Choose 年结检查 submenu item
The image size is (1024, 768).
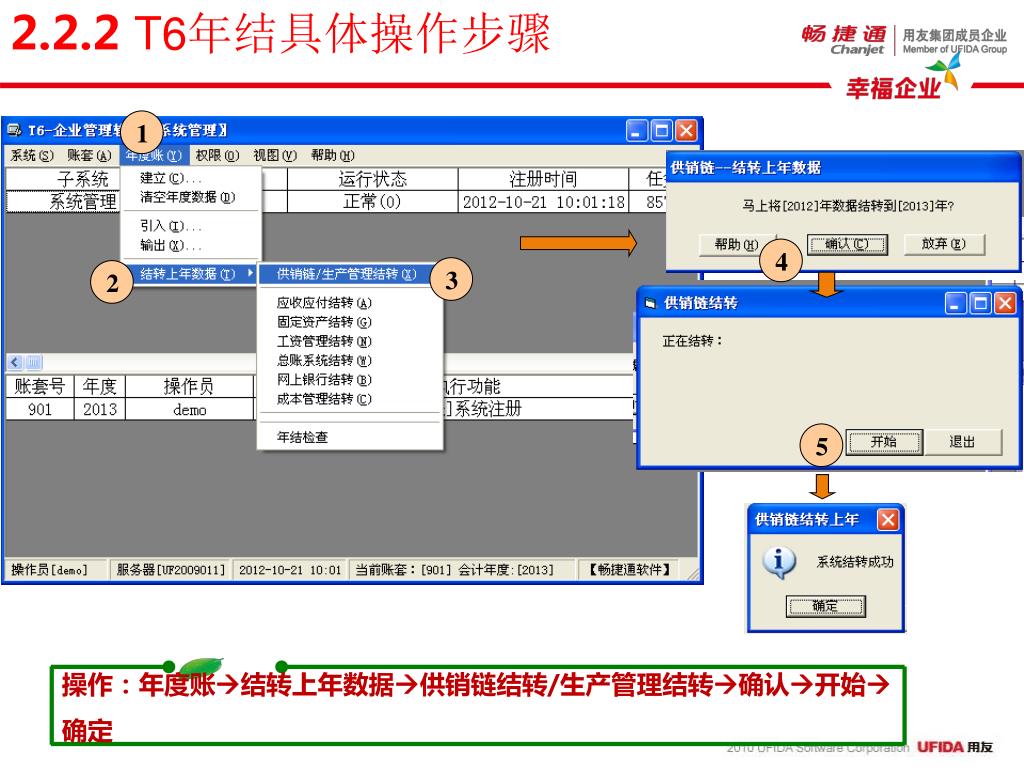pyautogui.click(x=349, y=437)
